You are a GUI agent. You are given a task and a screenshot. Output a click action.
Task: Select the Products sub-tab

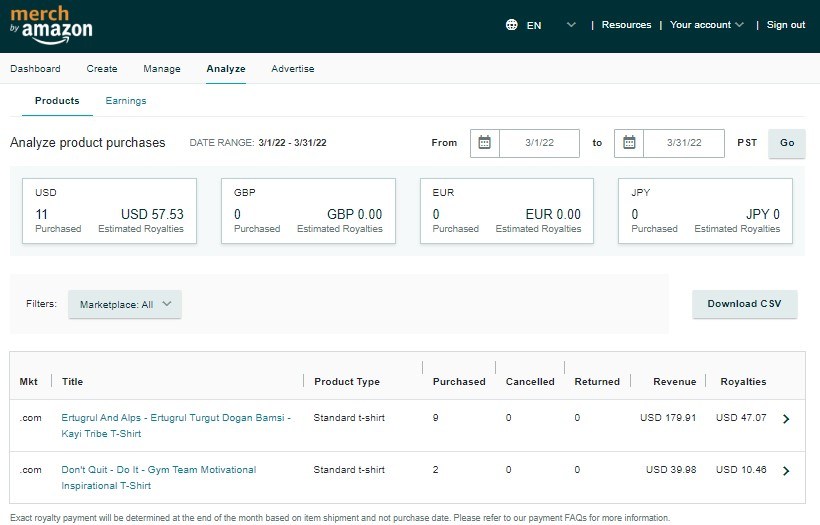point(57,100)
